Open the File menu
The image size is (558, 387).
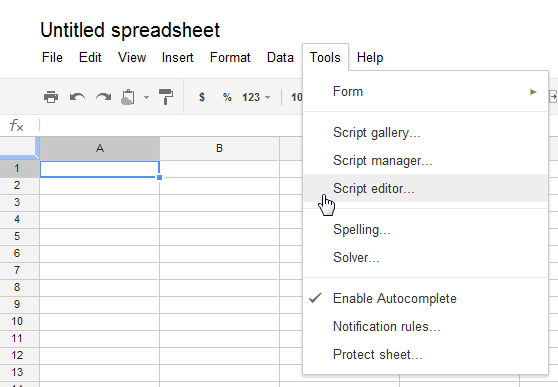(x=52, y=57)
